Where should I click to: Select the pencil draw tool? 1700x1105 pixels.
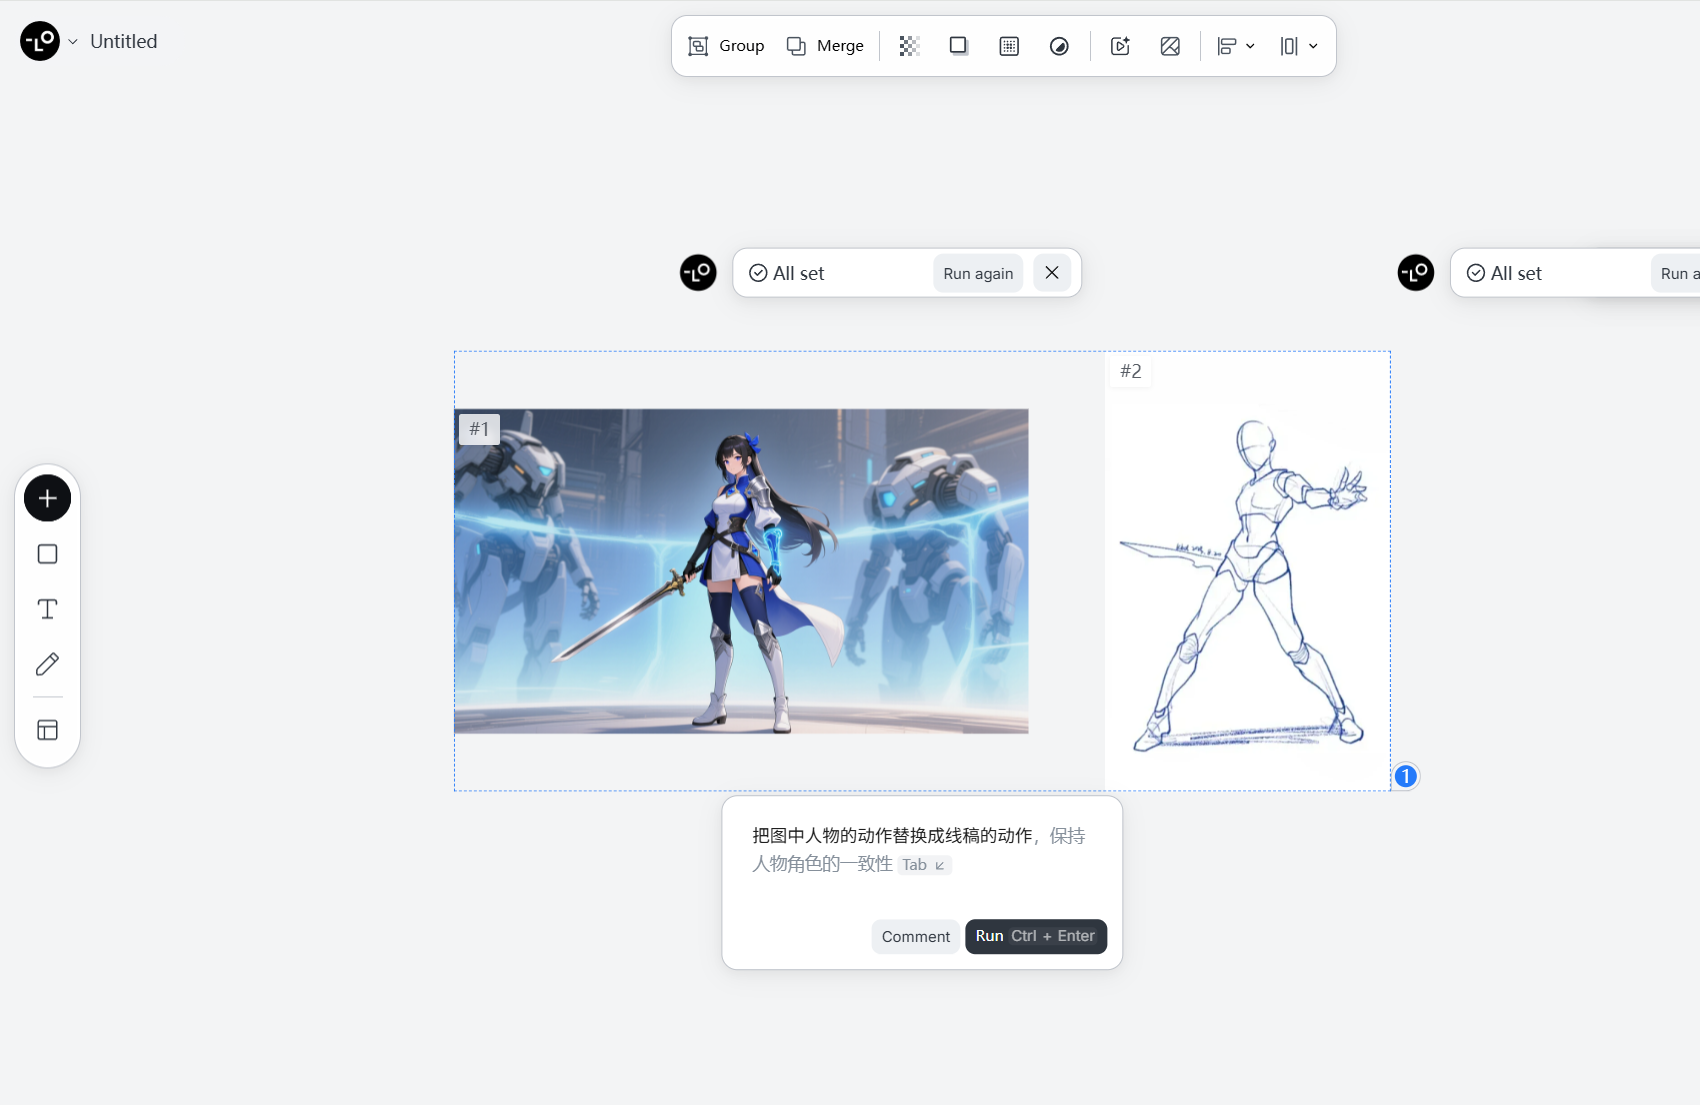(47, 664)
